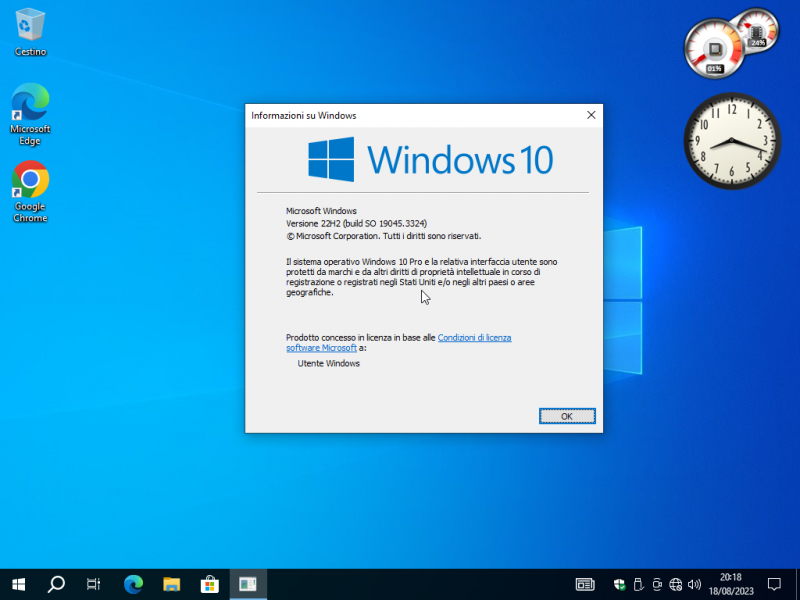Open Windows Security from the system tray
The width and height of the screenshot is (800, 600).
(620, 584)
